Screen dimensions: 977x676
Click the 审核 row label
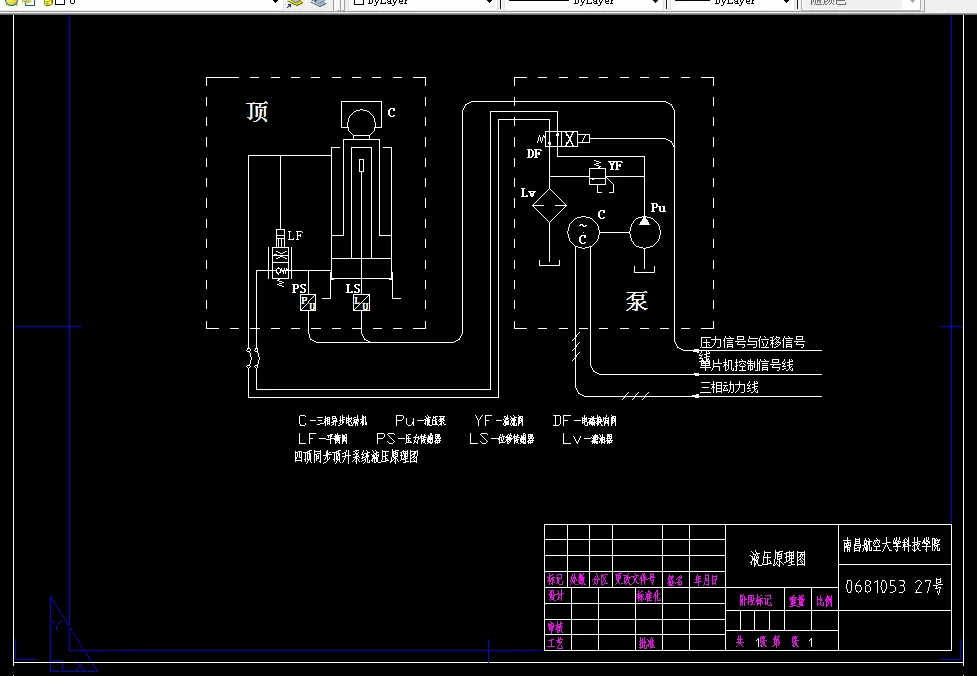pos(556,627)
